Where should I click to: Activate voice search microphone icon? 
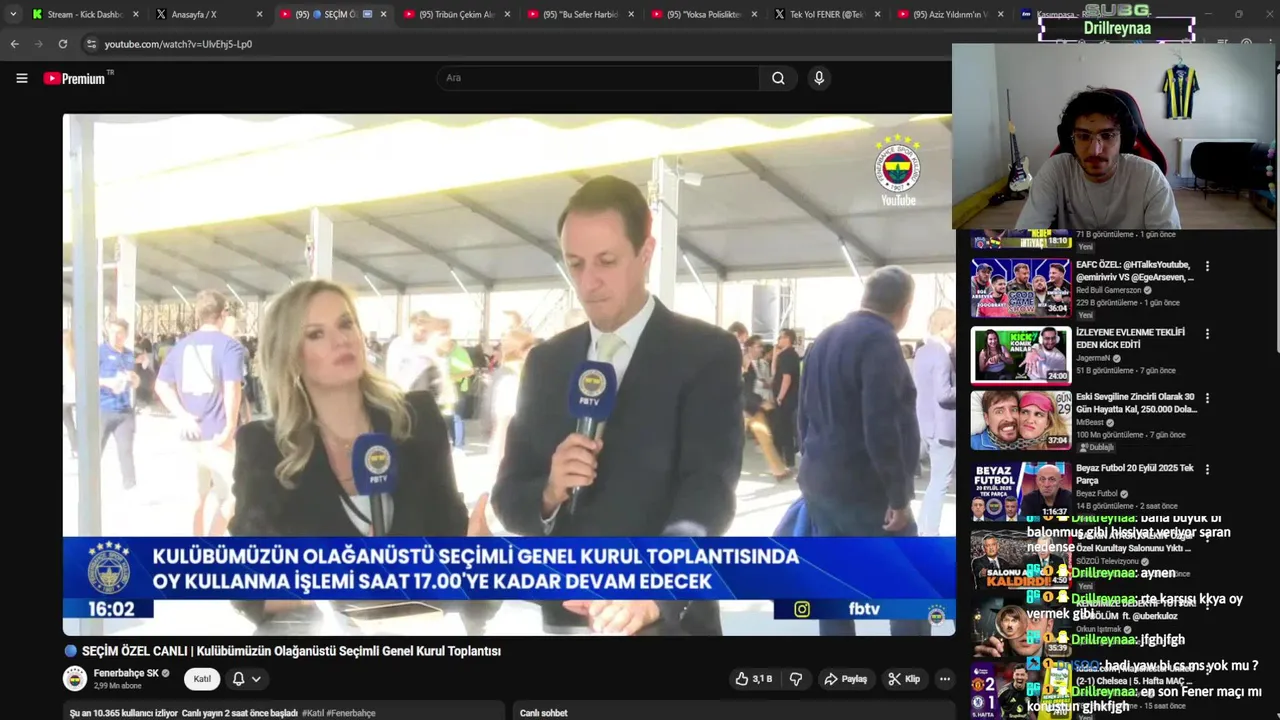(819, 78)
